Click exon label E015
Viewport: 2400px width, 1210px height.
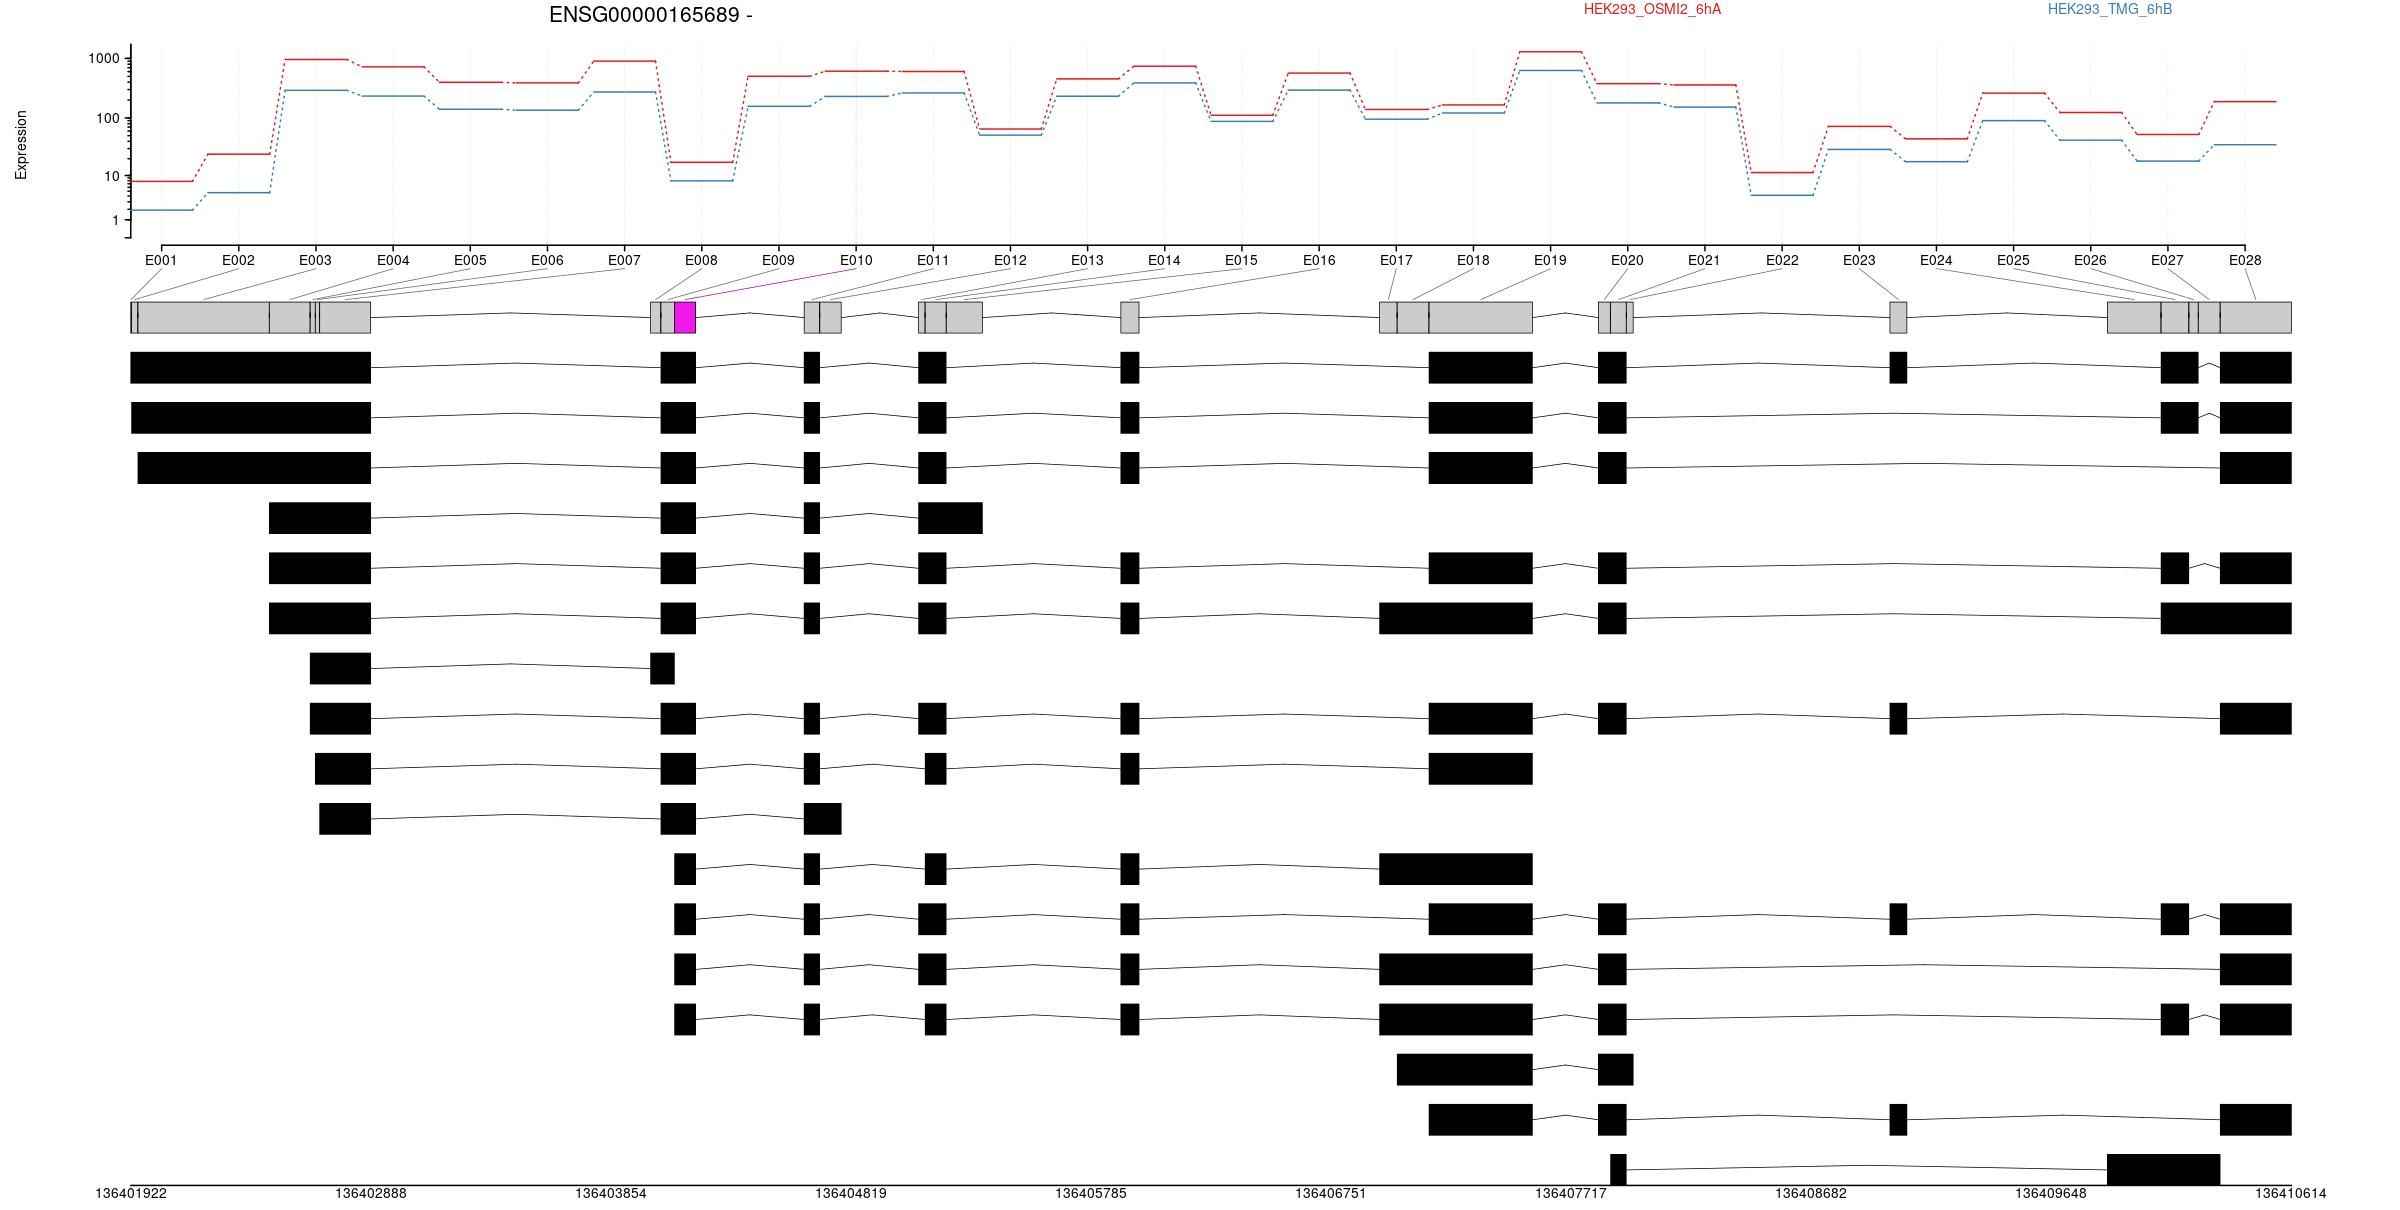(x=1241, y=260)
